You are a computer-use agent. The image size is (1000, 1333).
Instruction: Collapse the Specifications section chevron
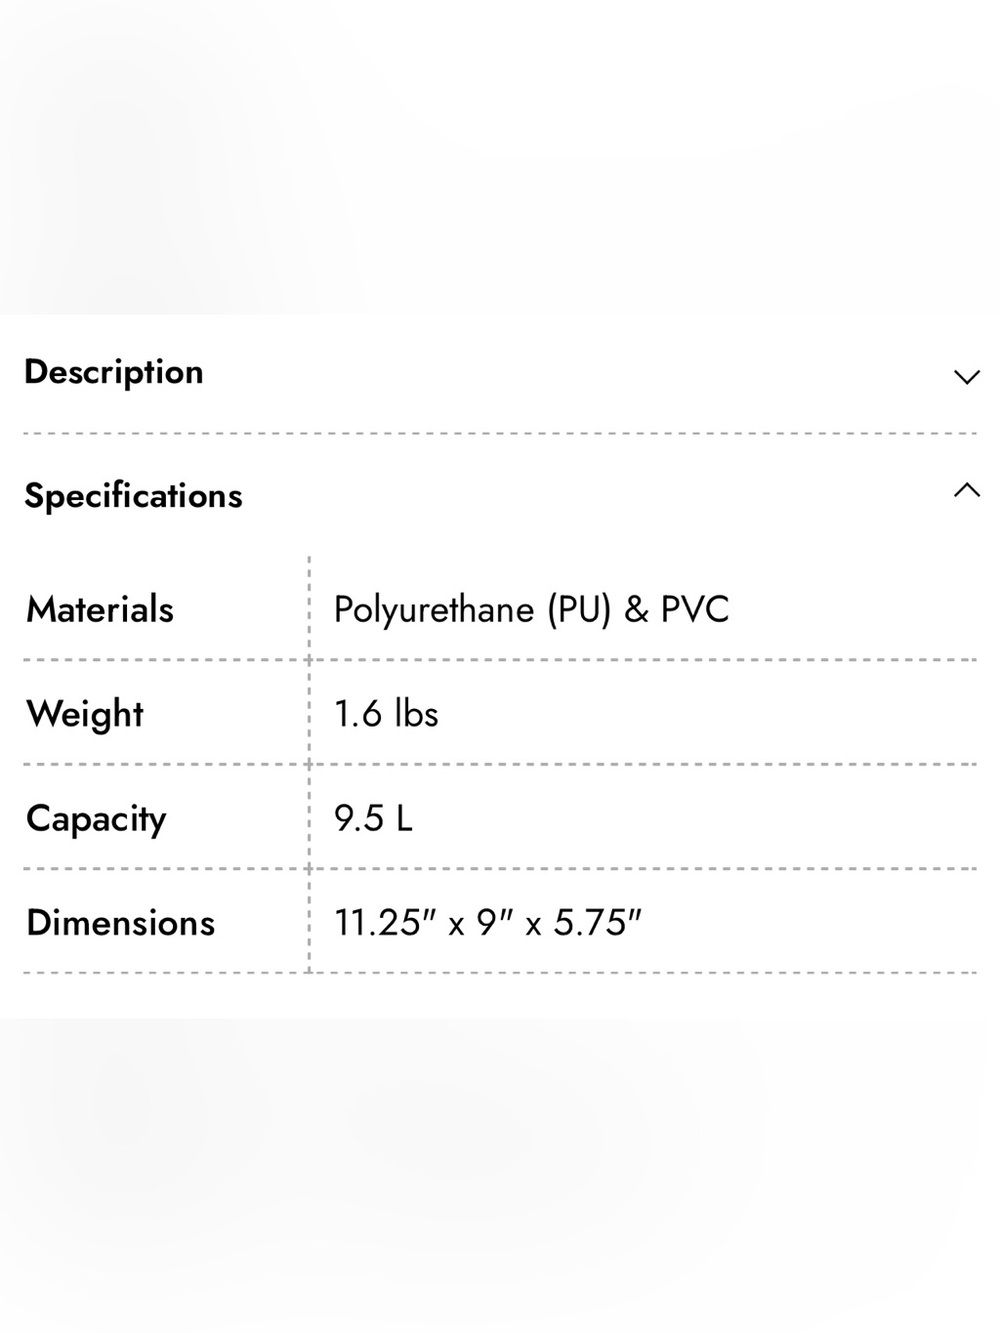(x=966, y=490)
